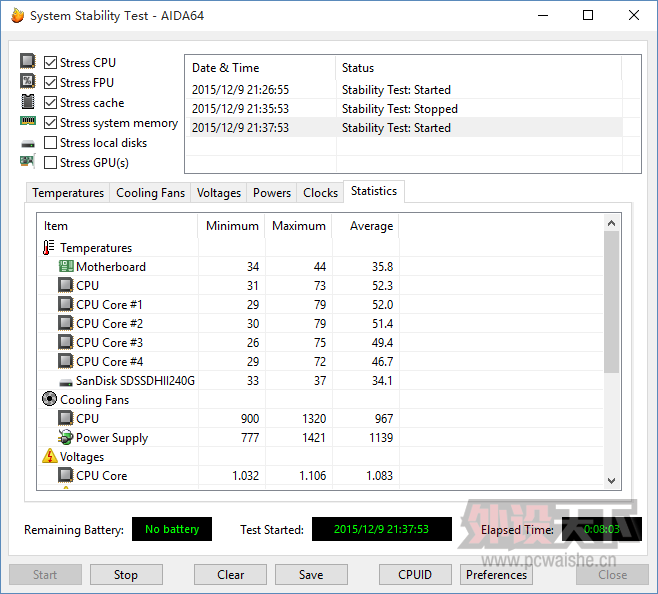Switch to the Temperatures tab
Image resolution: width=658 pixels, height=594 pixels.
[x=68, y=193]
